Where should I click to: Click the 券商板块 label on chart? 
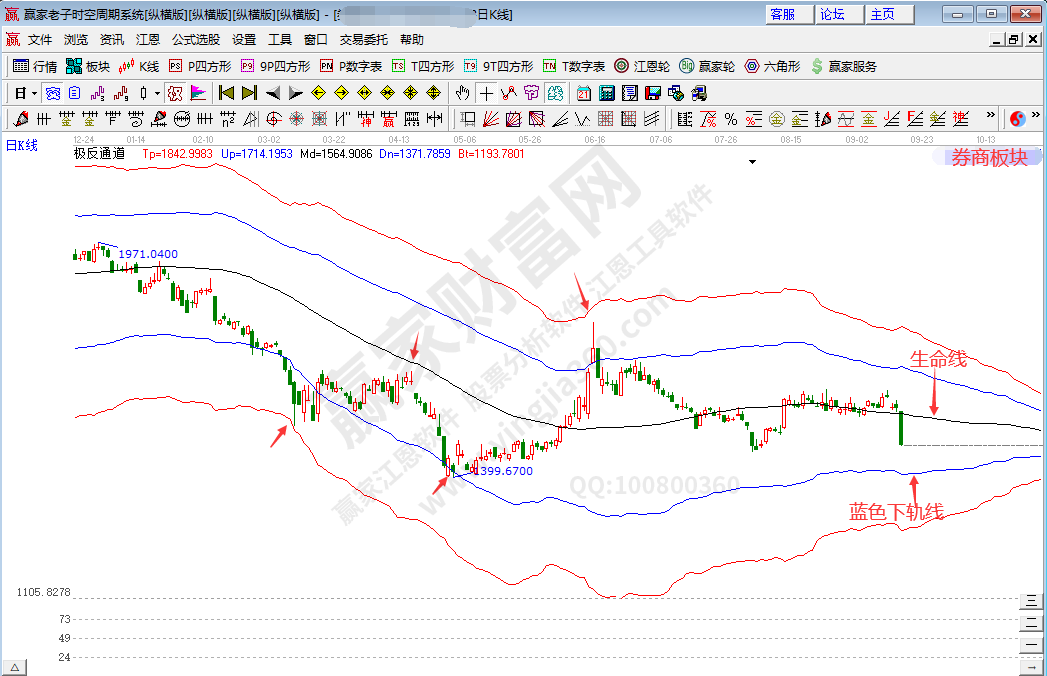click(x=988, y=157)
